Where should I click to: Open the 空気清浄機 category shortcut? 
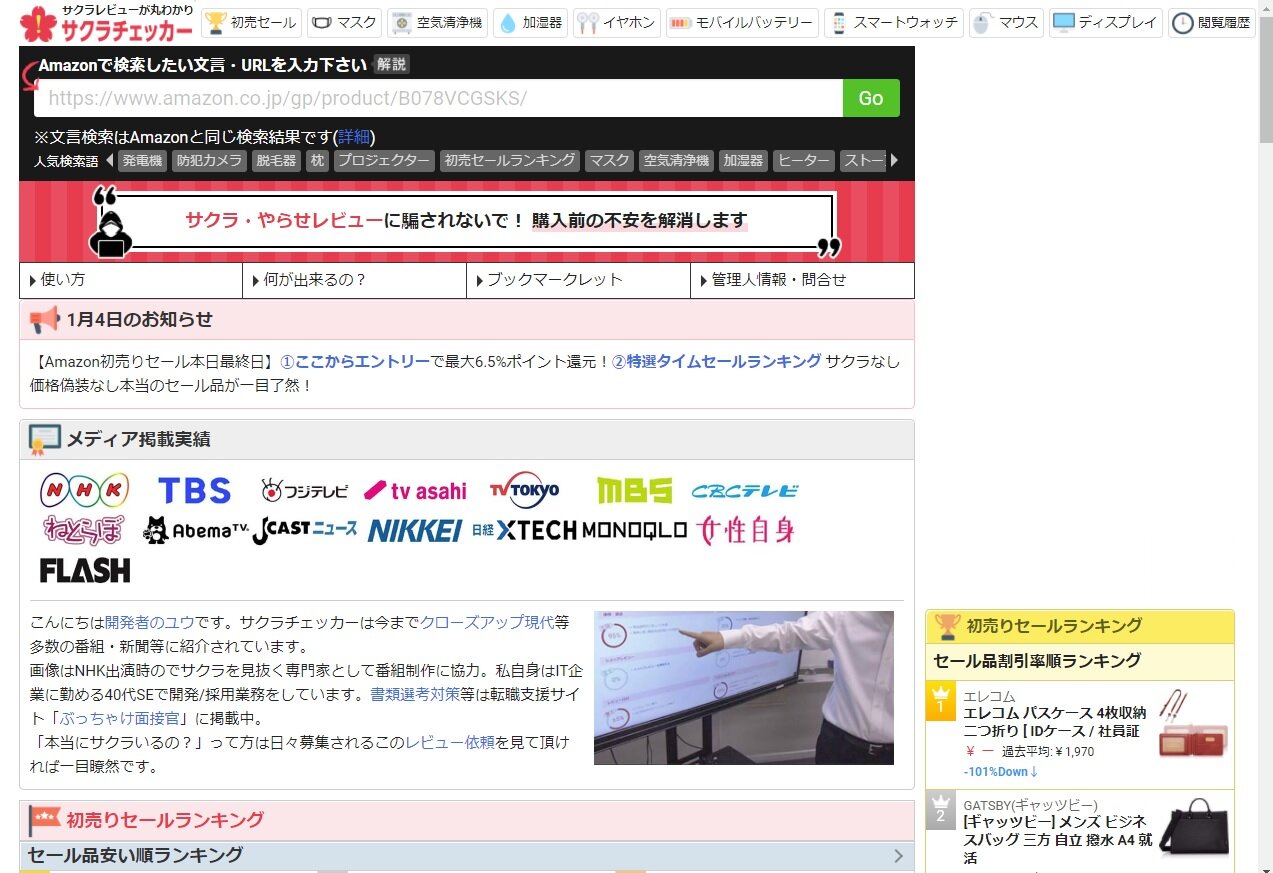[x=438, y=22]
